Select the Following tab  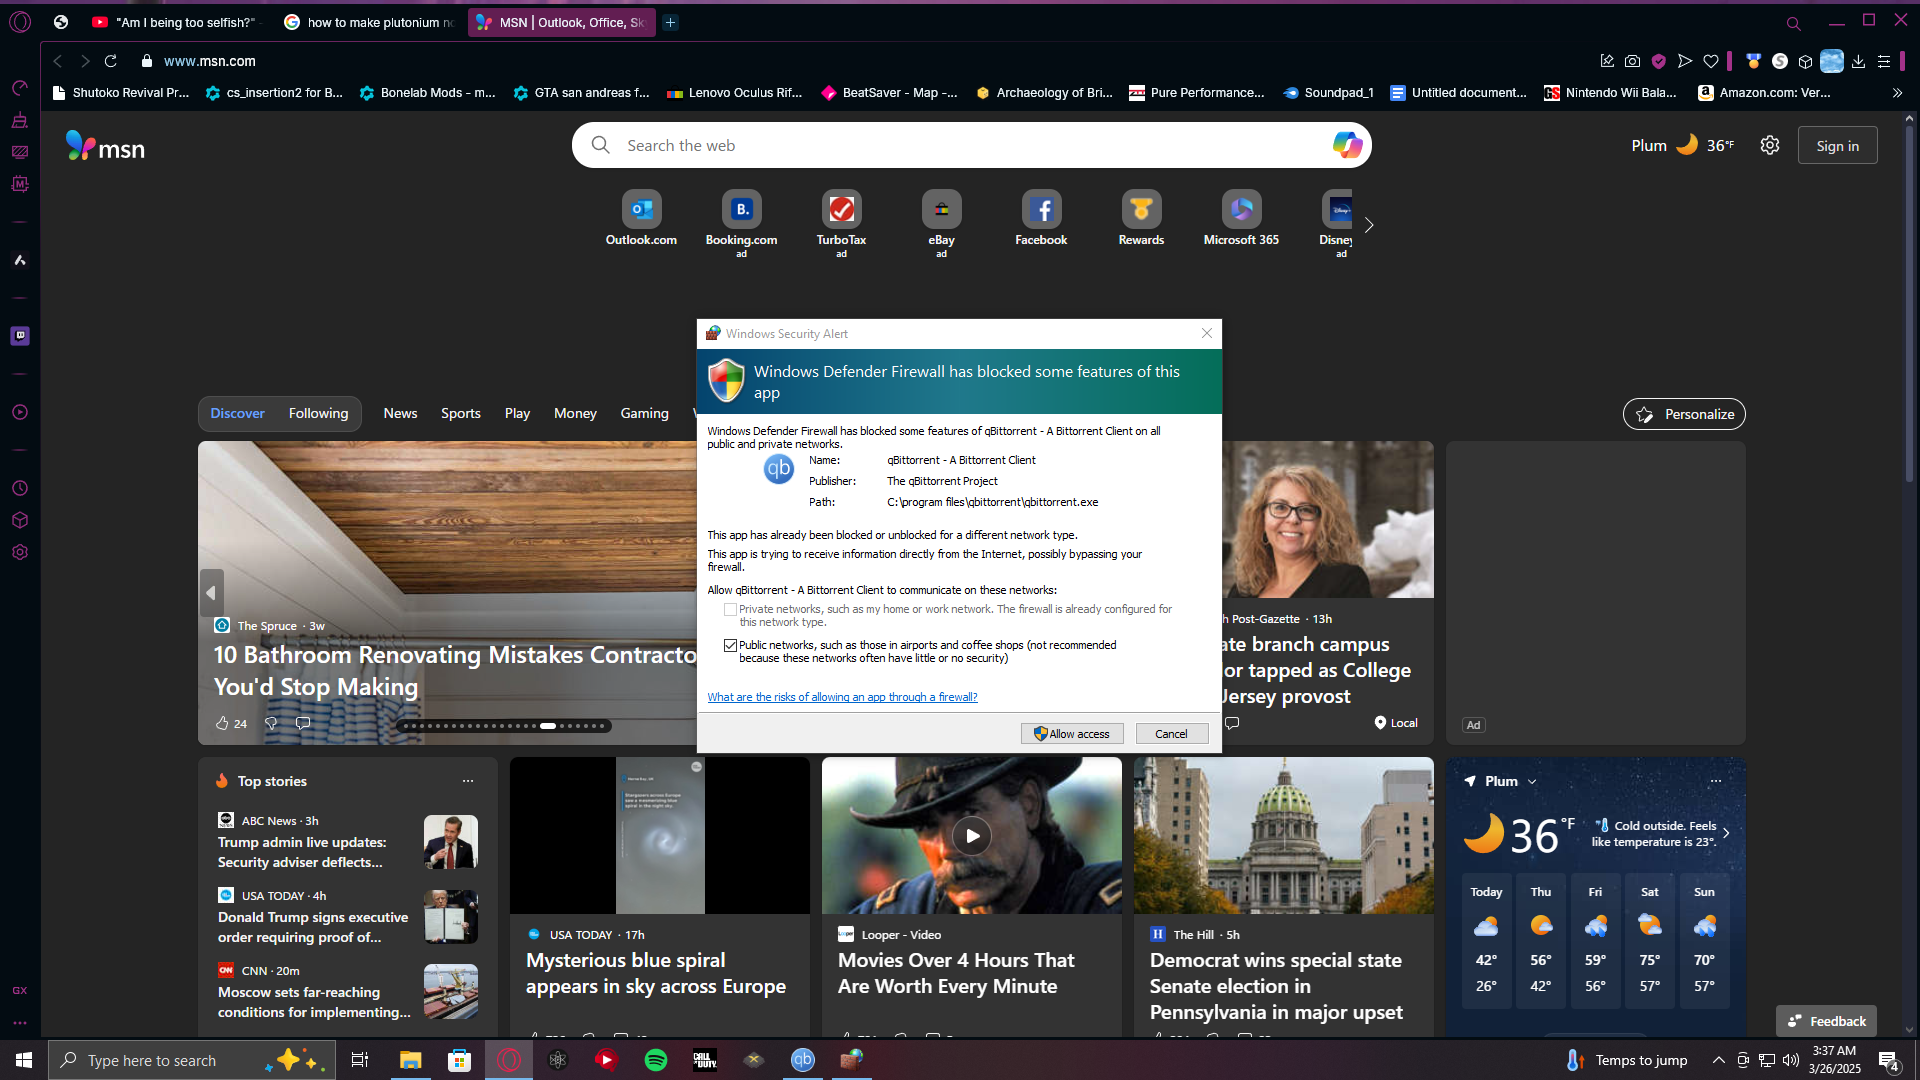[318, 413]
